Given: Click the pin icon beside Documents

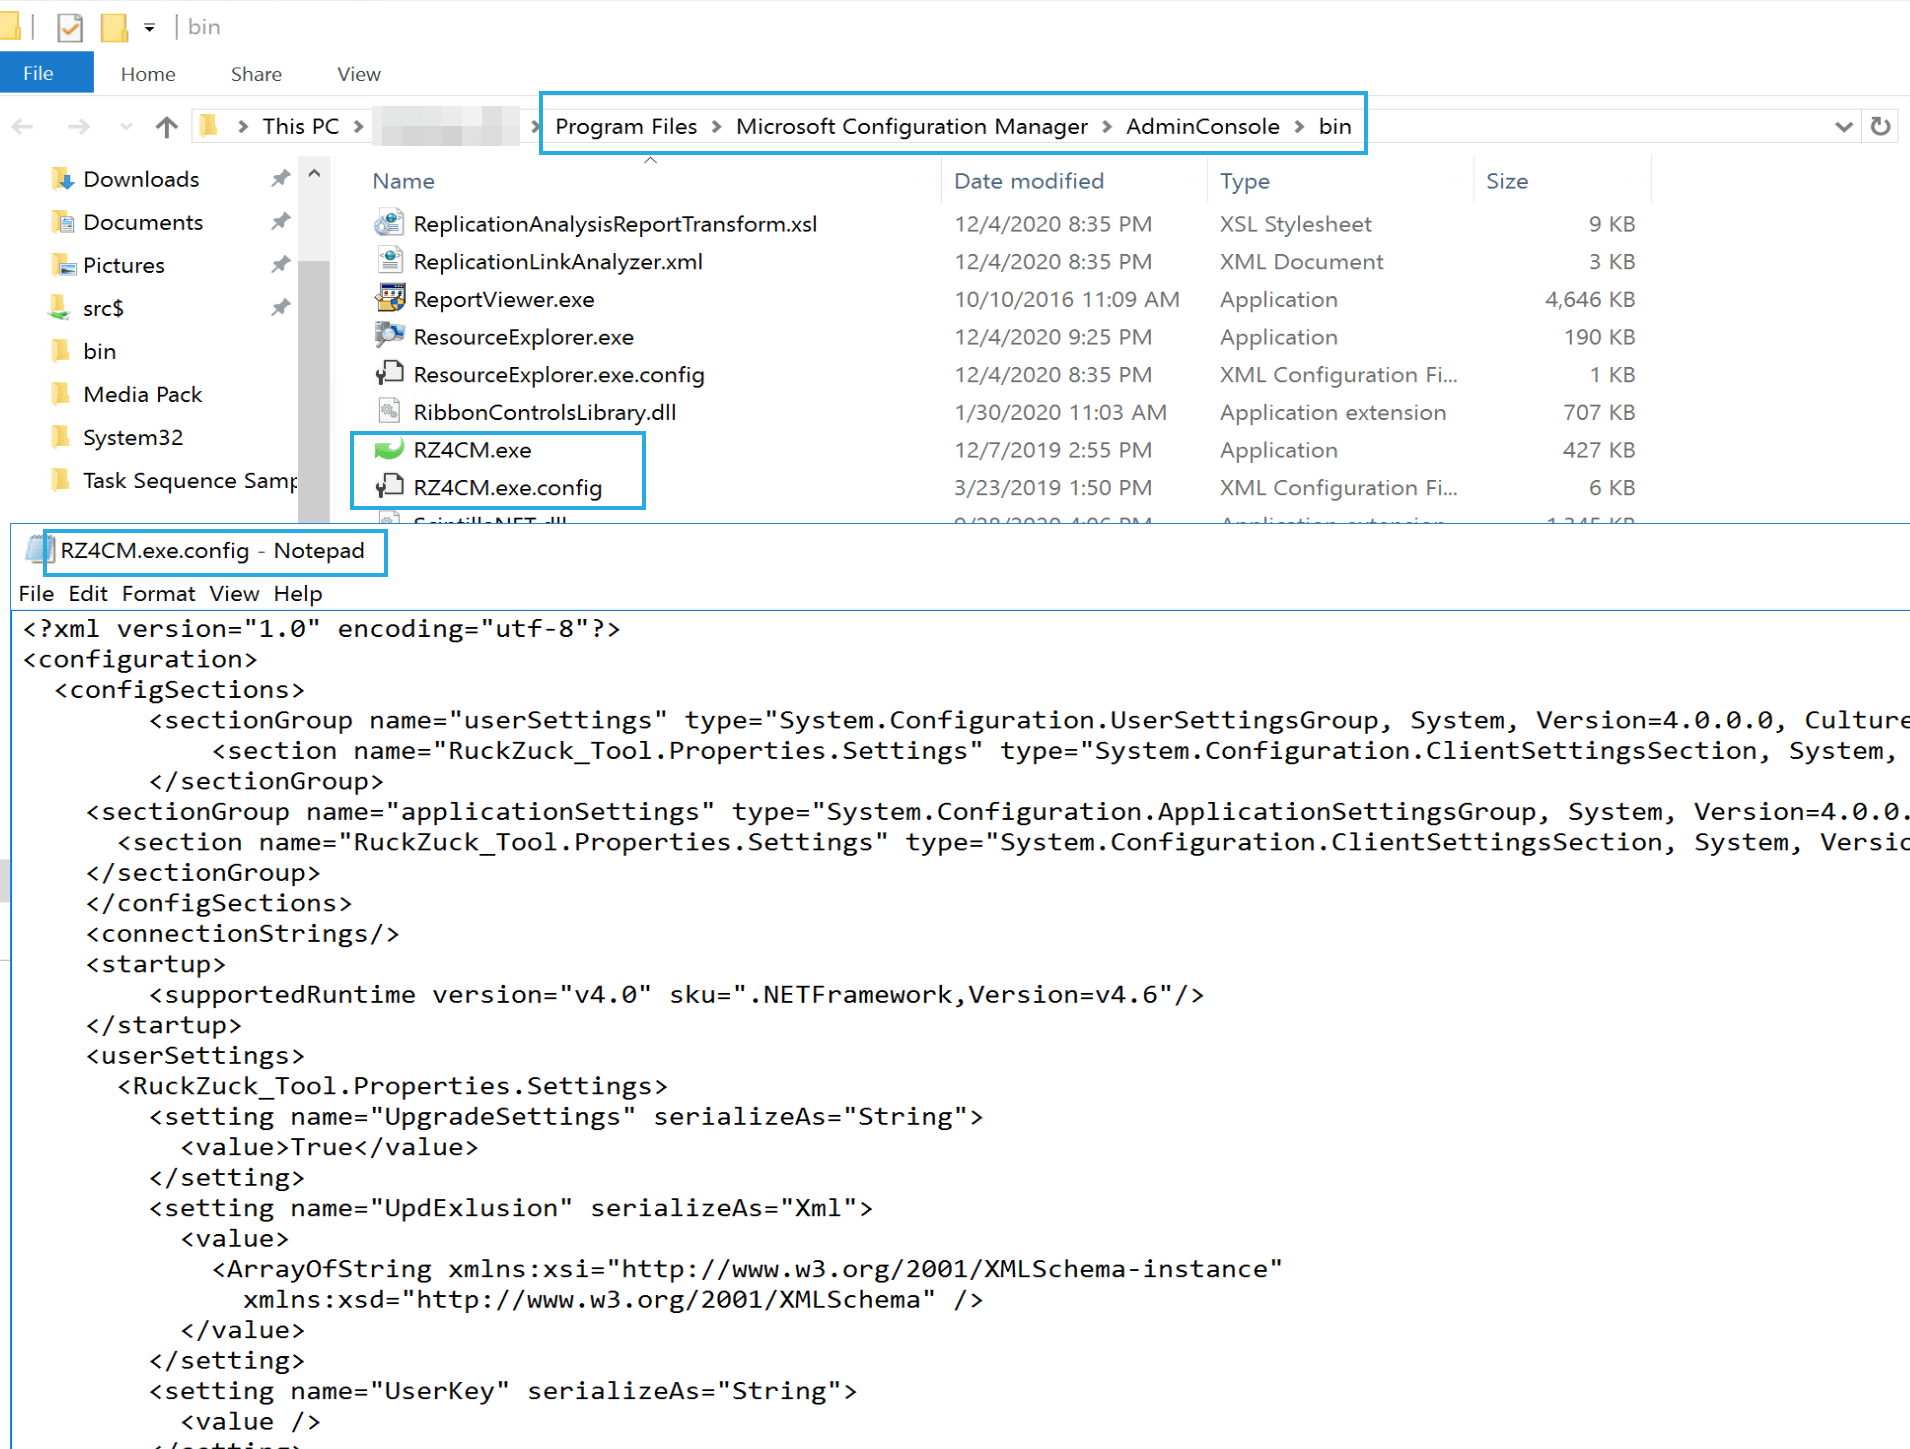Looking at the screenshot, I should pos(280,222).
